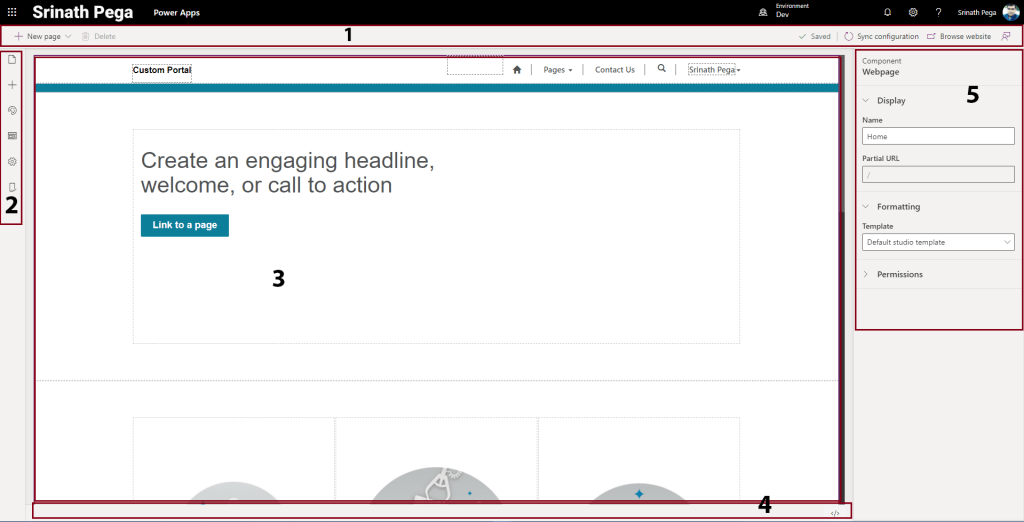
Task: Open the Settings gear in left sidebar
Action: [12, 161]
